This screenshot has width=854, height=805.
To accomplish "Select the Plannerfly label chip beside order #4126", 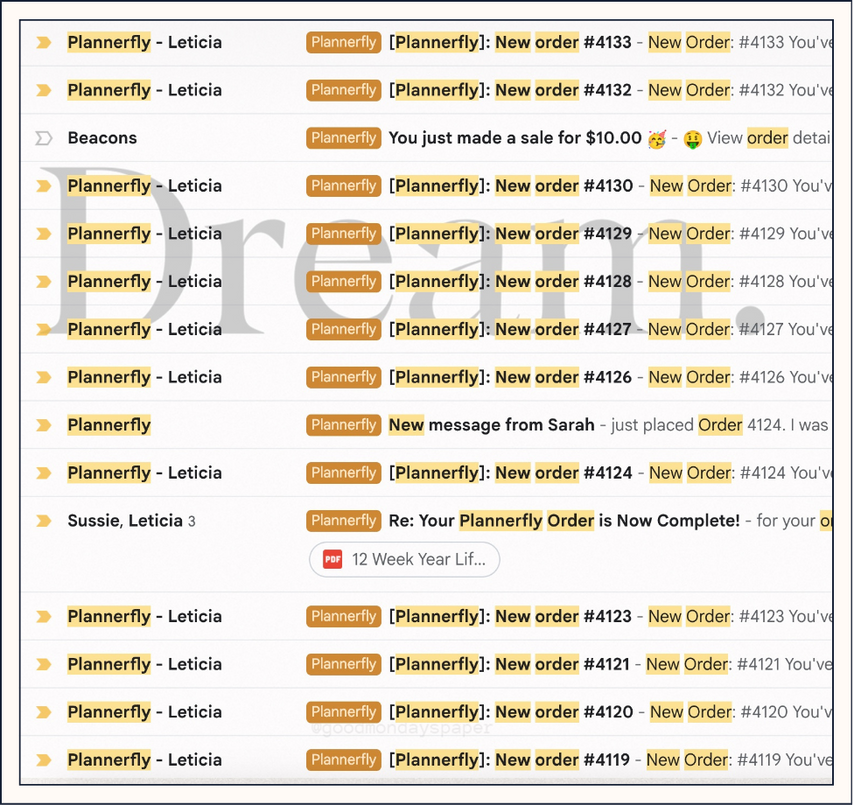I will 344,377.
